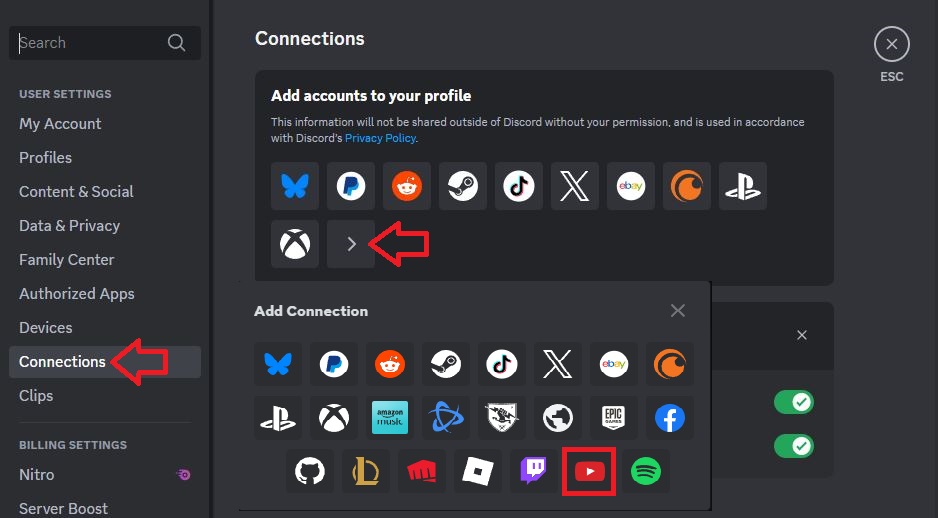The width and height of the screenshot is (938, 518).
Task: Go to Data & Privacy settings
Action: [x=69, y=226]
